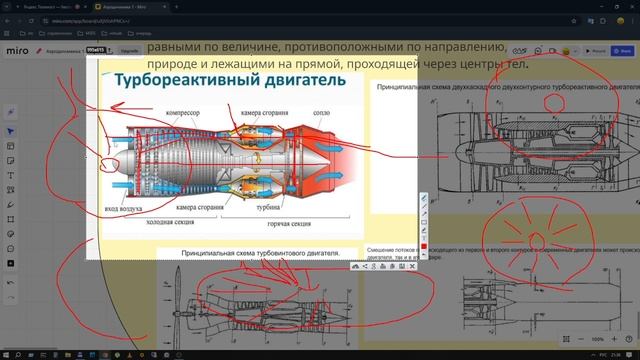
Task: Switch to the first browser tab
Action: pos(51,7)
